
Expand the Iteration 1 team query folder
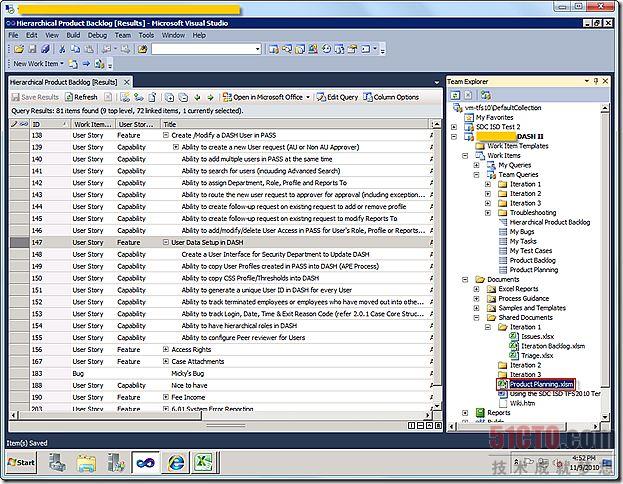488,184
